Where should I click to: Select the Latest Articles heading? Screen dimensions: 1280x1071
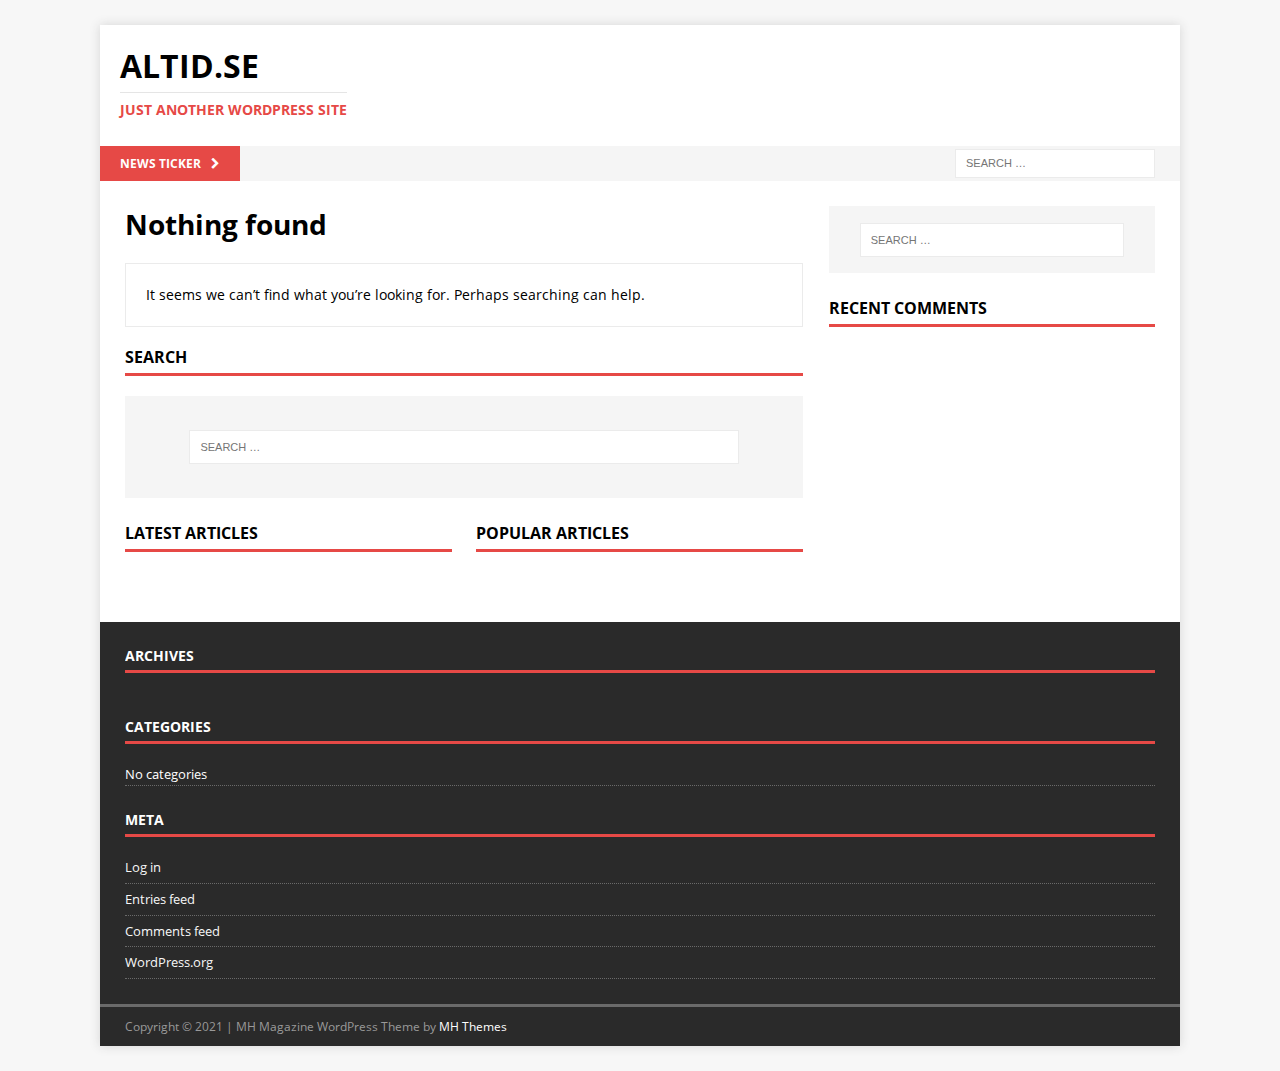coord(191,533)
